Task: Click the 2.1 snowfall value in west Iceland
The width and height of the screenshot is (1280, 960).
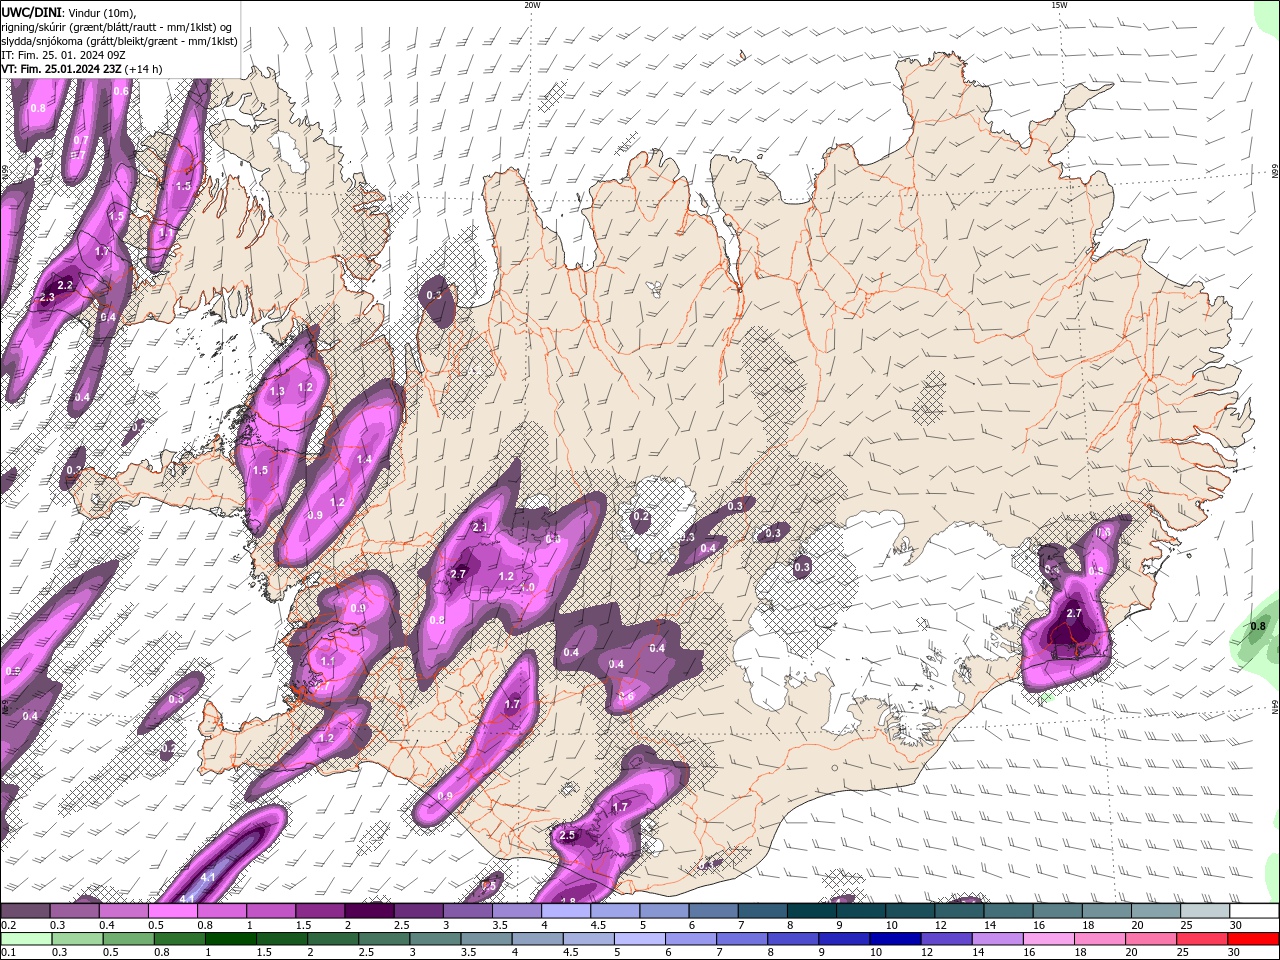Action: (479, 527)
